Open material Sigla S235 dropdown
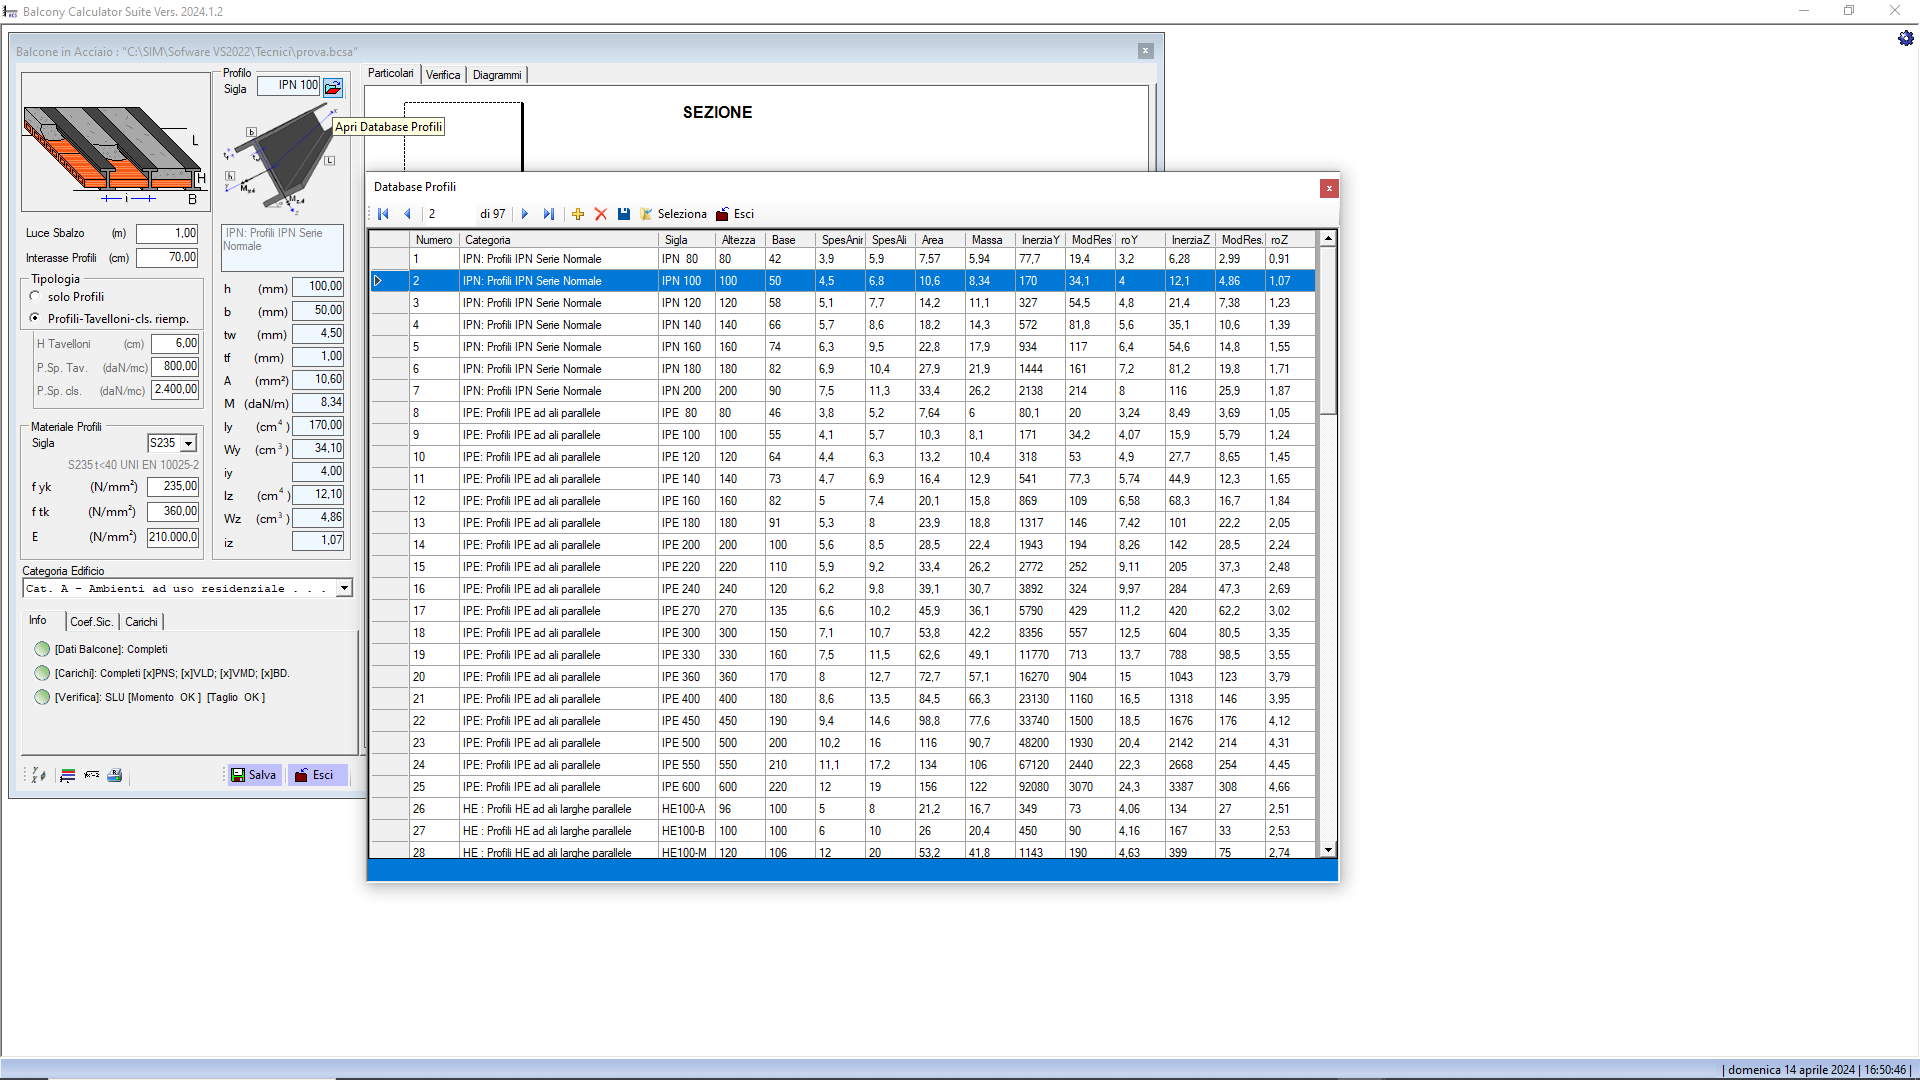Viewport: 1920px width, 1080px height. point(188,443)
